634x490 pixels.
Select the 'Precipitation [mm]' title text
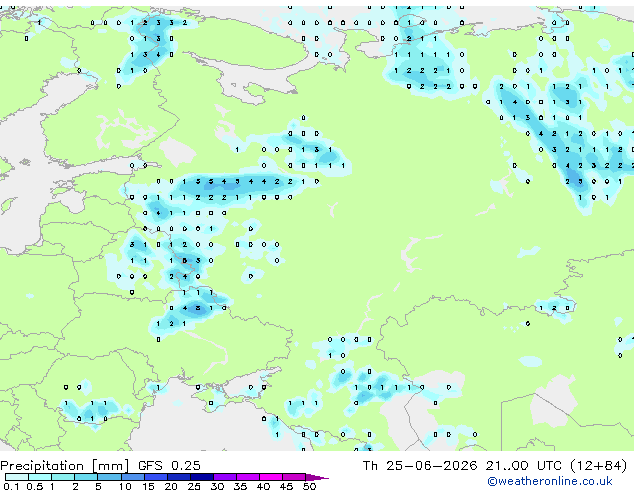click(65, 466)
